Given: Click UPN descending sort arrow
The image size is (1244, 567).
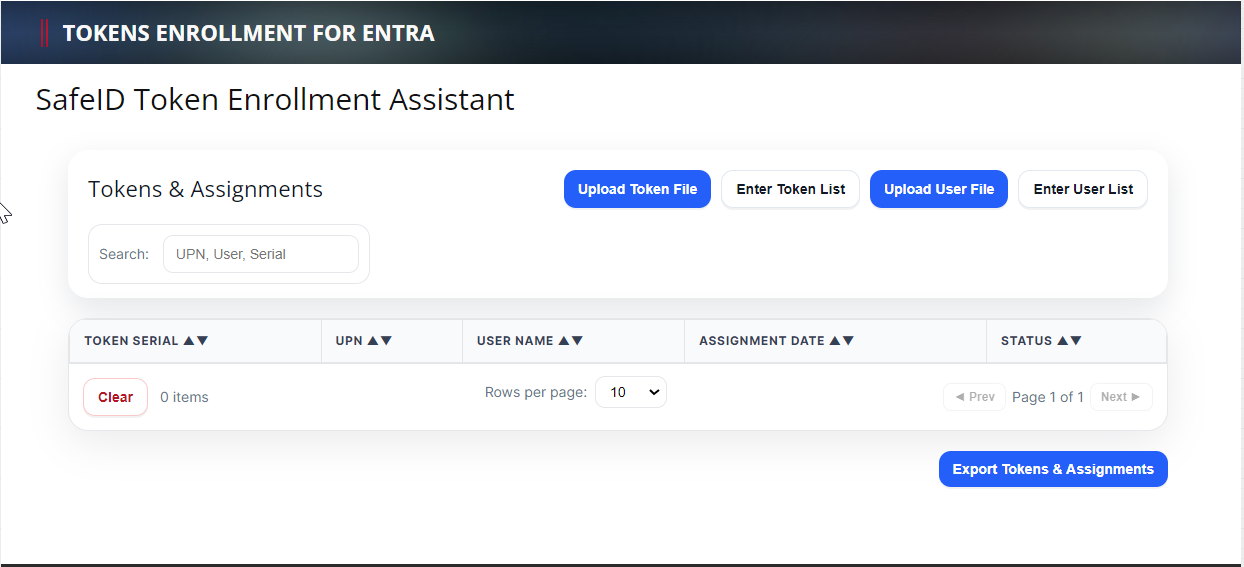Looking at the screenshot, I should [387, 341].
